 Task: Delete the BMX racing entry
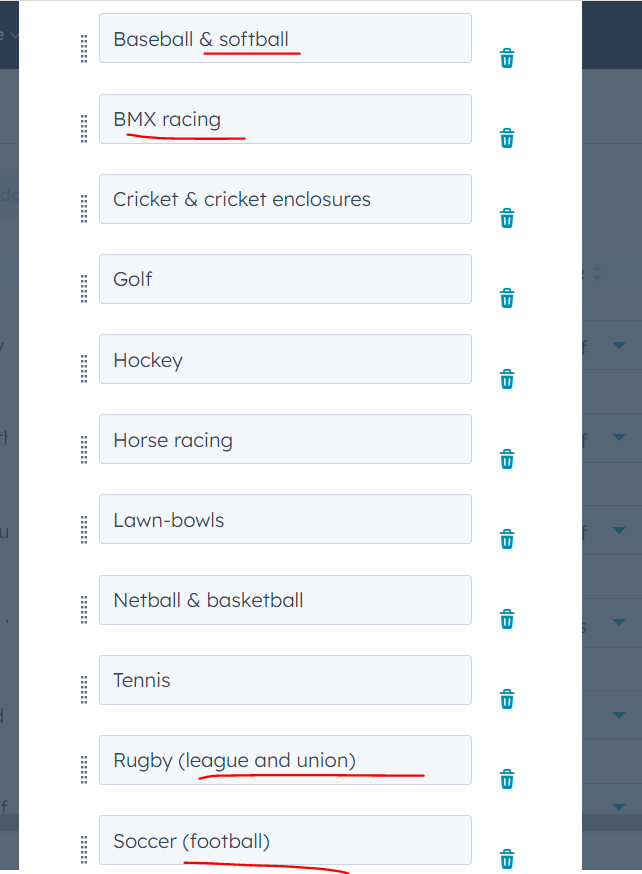[x=507, y=138]
